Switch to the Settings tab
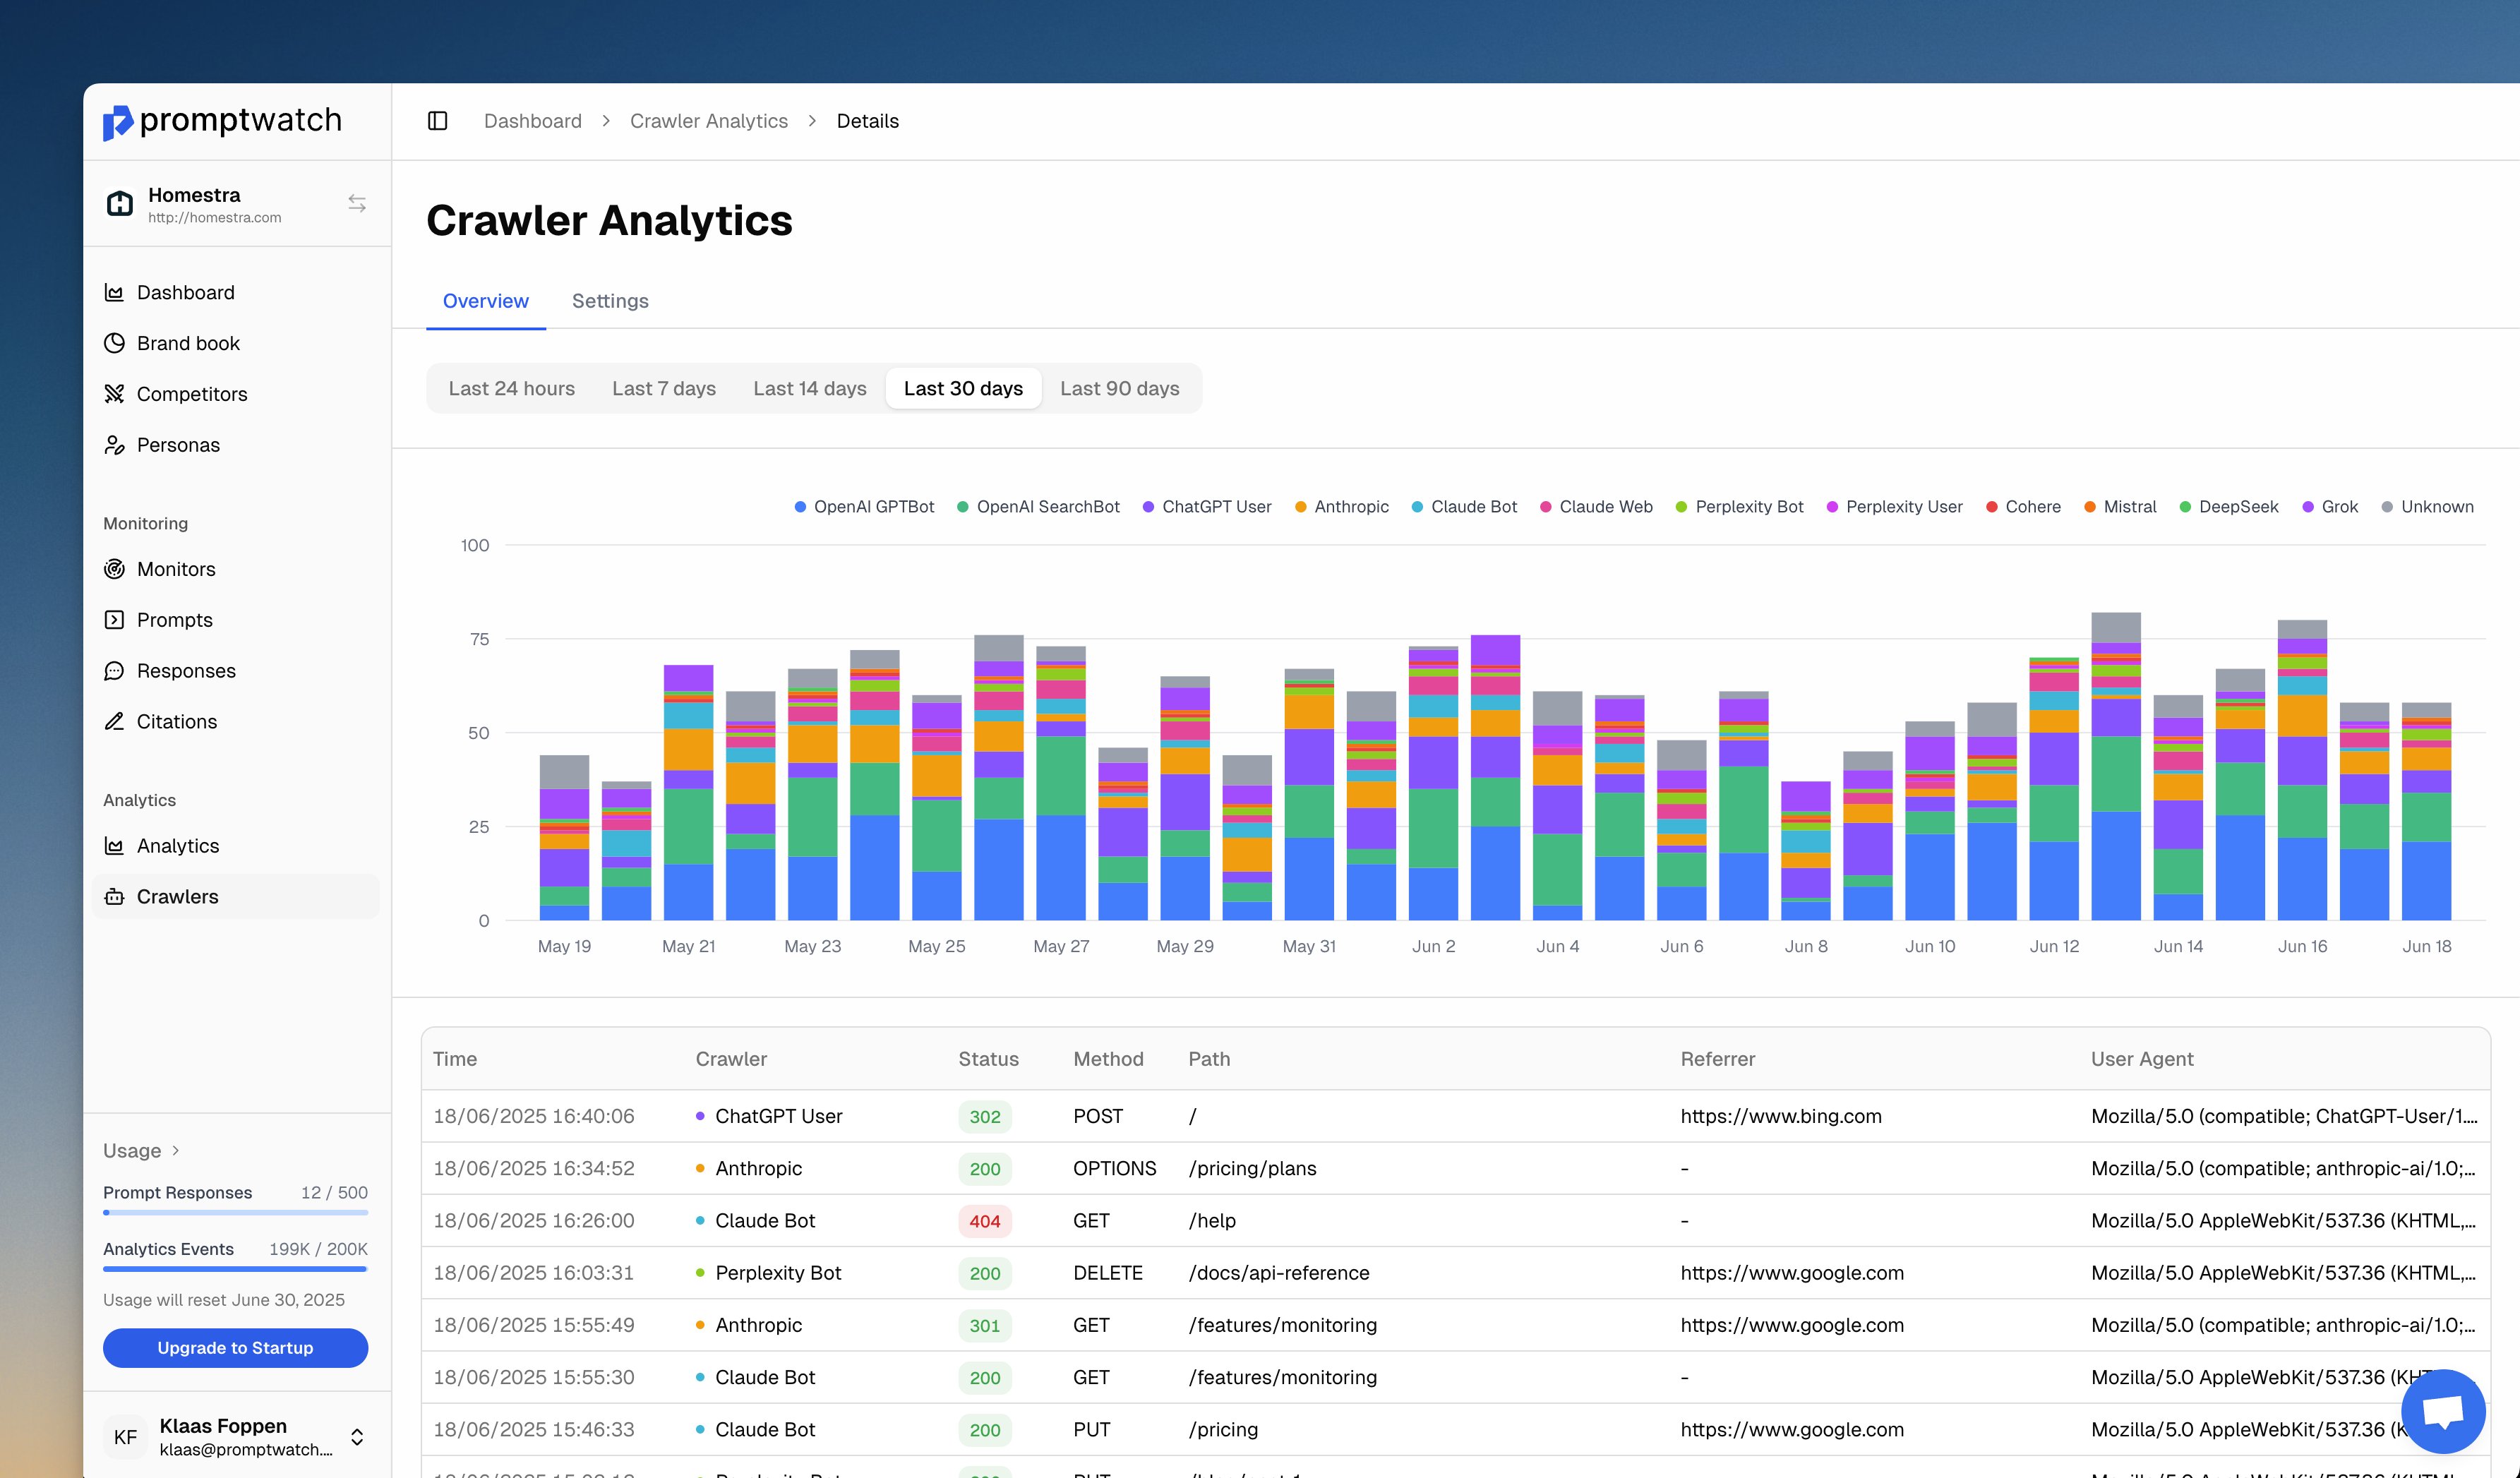2520x1478 pixels. [610, 301]
